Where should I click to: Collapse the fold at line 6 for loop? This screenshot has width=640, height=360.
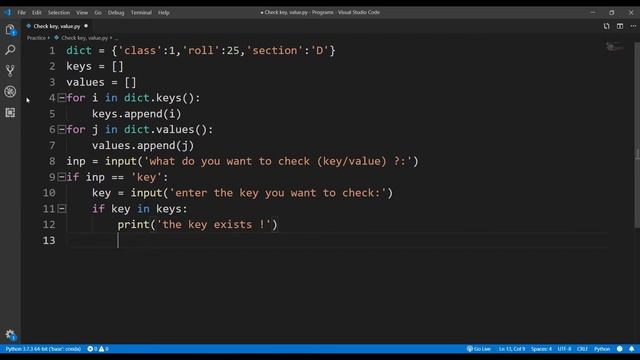tap(62, 129)
